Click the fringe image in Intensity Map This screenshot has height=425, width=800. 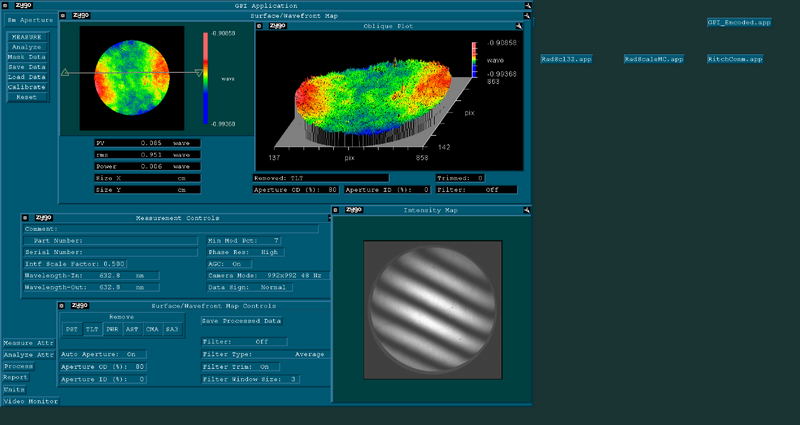click(433, 310)
